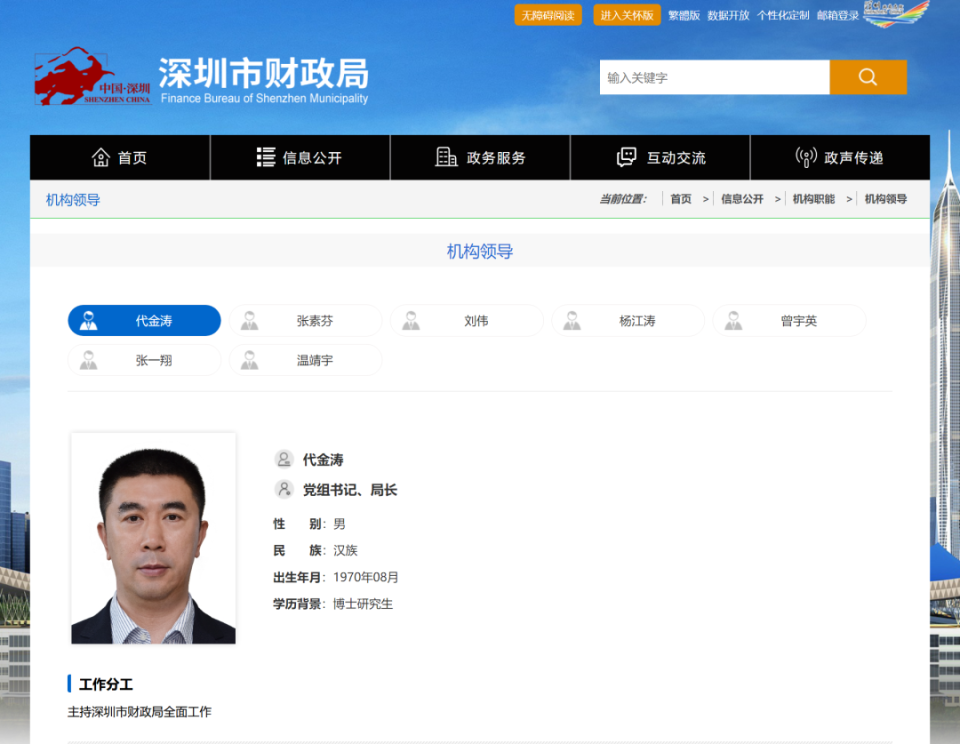Screen dimensions: 960x744
Task: Click the orange magnifier search icon
Action: coord(868,77)
